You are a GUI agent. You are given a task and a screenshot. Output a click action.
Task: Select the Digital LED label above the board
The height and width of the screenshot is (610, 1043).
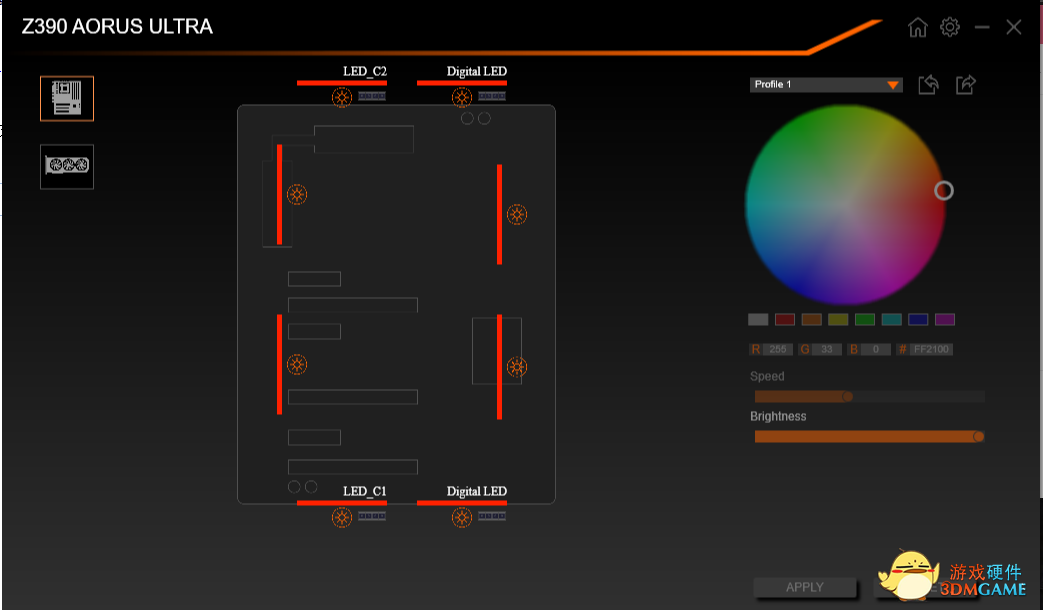[476, 71]
